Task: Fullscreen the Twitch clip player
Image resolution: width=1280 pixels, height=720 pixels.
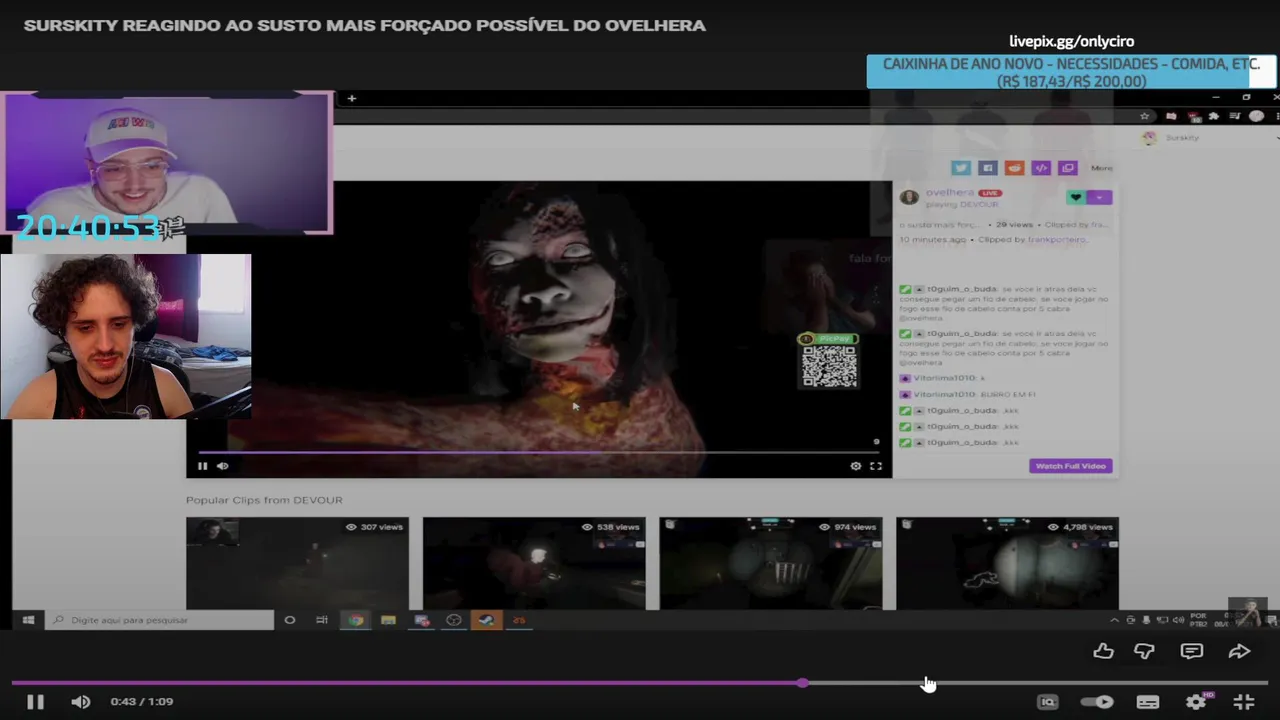Action: point(876,466)
